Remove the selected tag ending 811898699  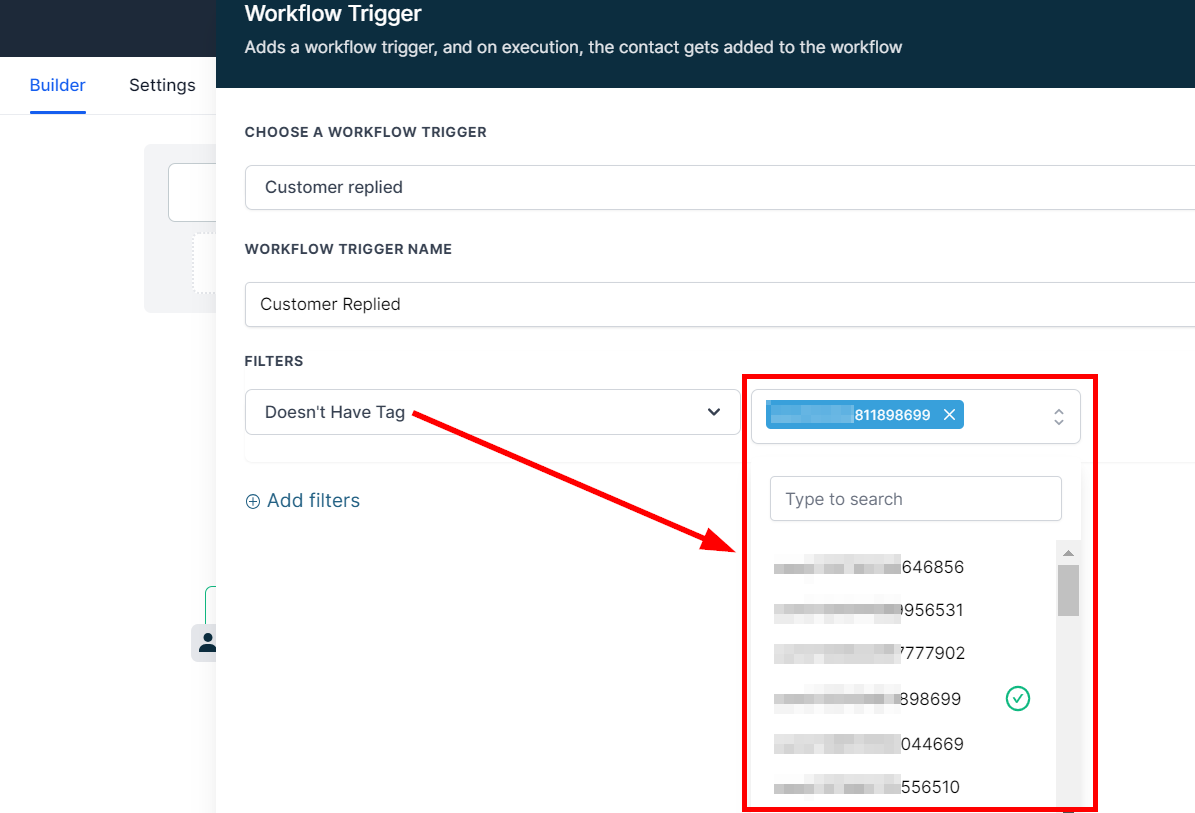pos(949,414)
